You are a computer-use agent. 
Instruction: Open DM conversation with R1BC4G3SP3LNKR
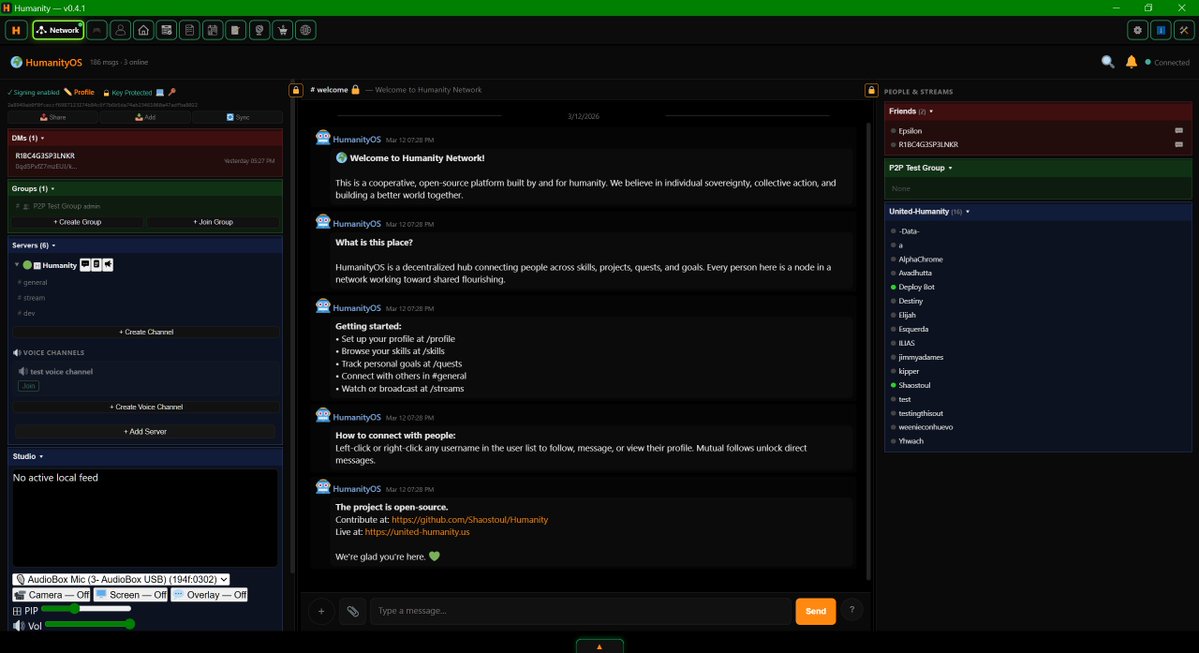point(145,161)
